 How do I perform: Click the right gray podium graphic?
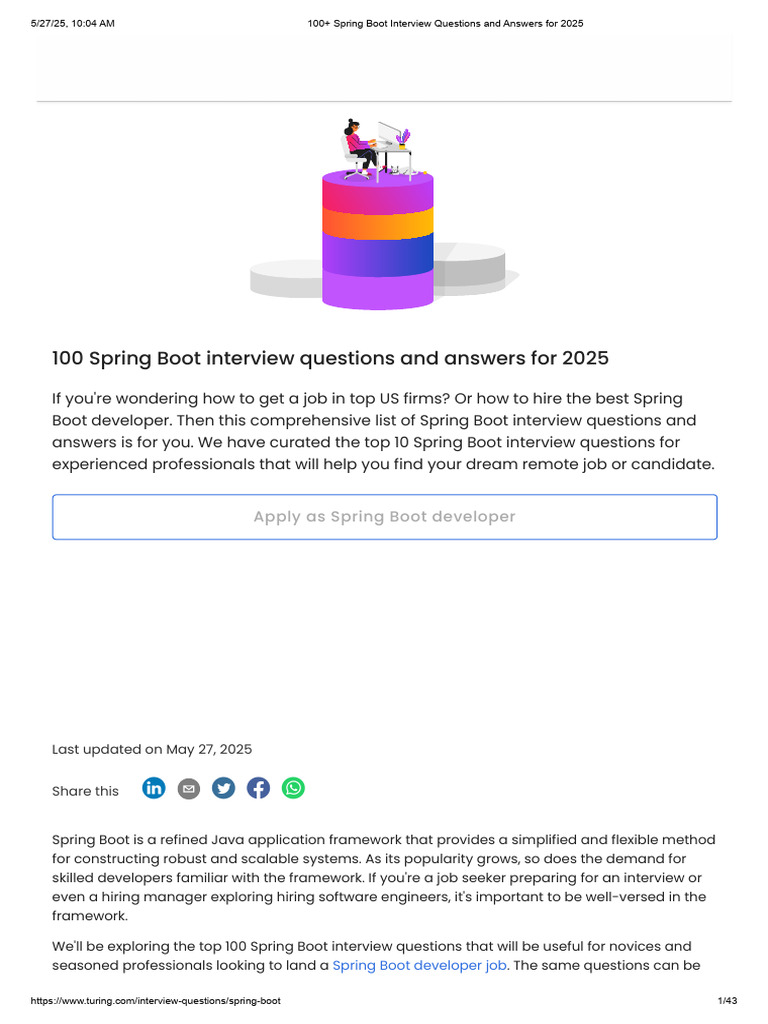[x=469, y=264]
